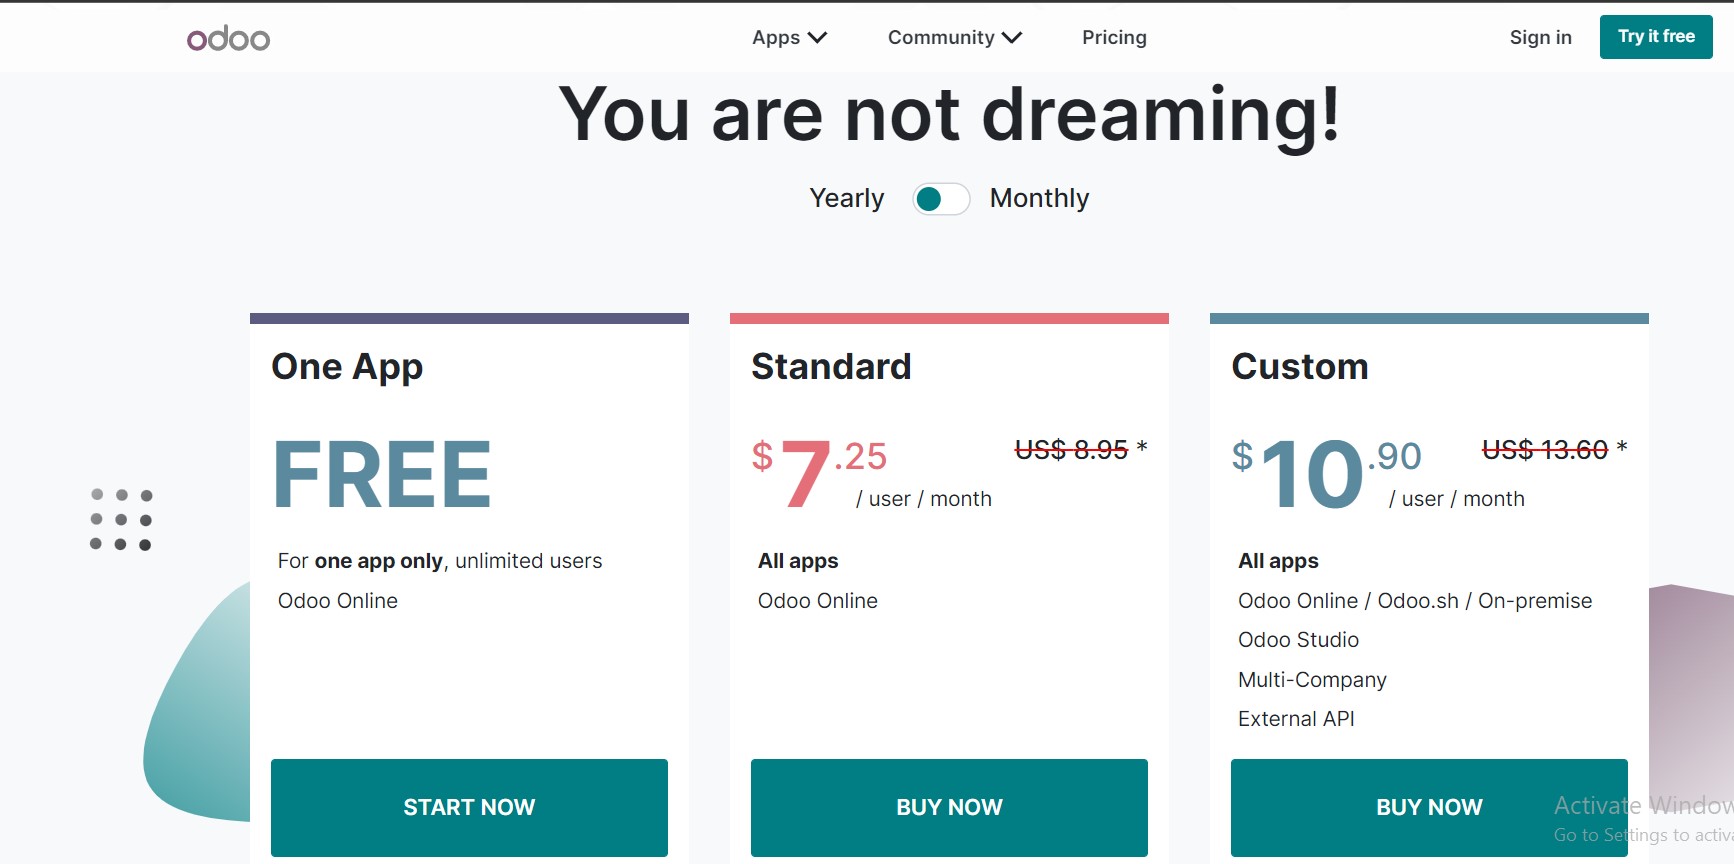The height and width of the screenshot is (864, 1734).
Task: Buy Now on the Standard plan
Action: pos(949,807)
